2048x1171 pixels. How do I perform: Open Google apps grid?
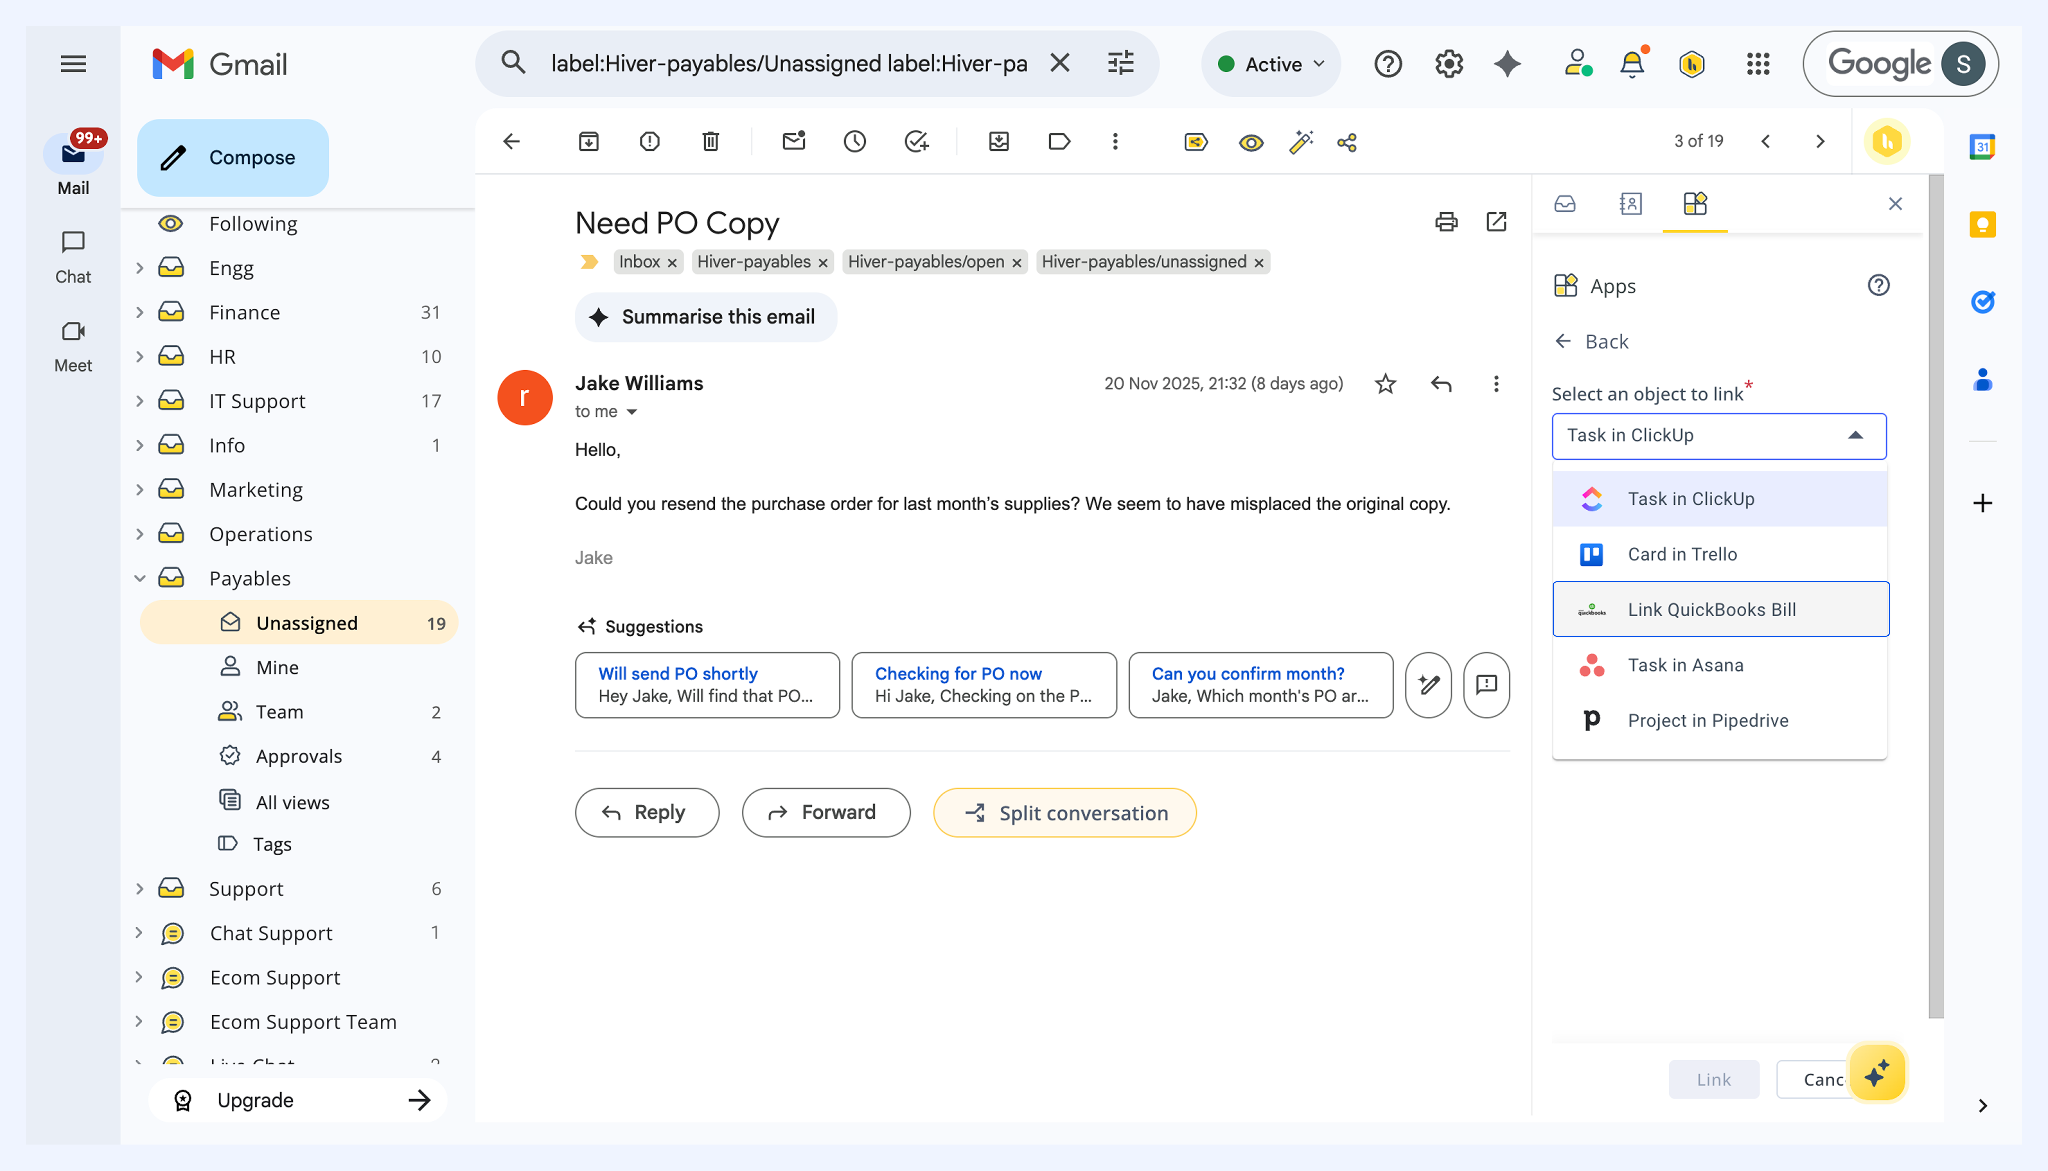pos(1758,64)
